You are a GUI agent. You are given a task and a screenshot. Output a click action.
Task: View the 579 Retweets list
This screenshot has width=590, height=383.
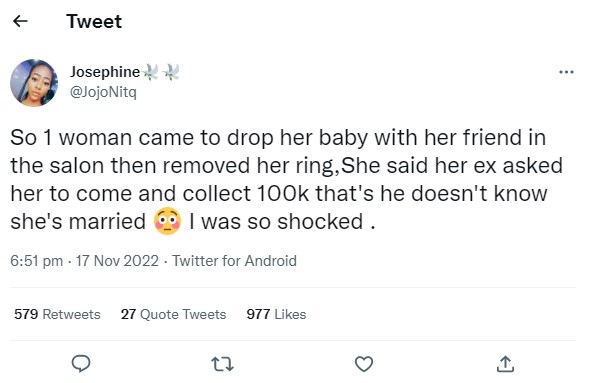click(57, 314)
